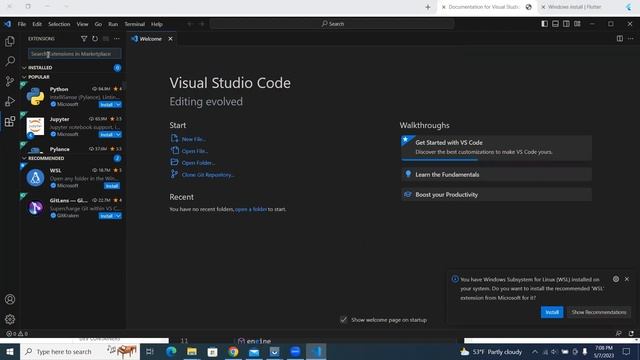Click the taskbar search box
Screen dimensions: 640x360
(80, 351)
